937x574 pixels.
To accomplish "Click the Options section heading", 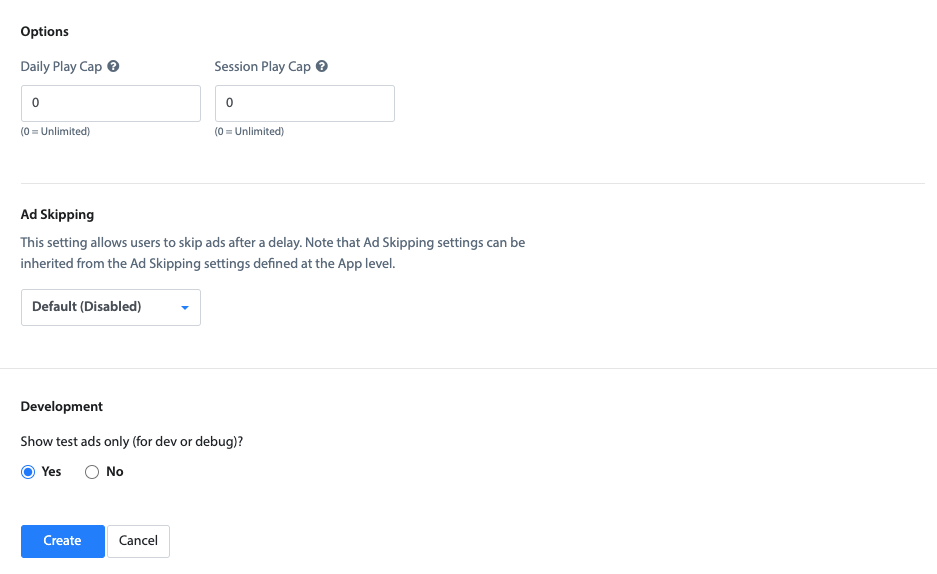I will [44, 32].
